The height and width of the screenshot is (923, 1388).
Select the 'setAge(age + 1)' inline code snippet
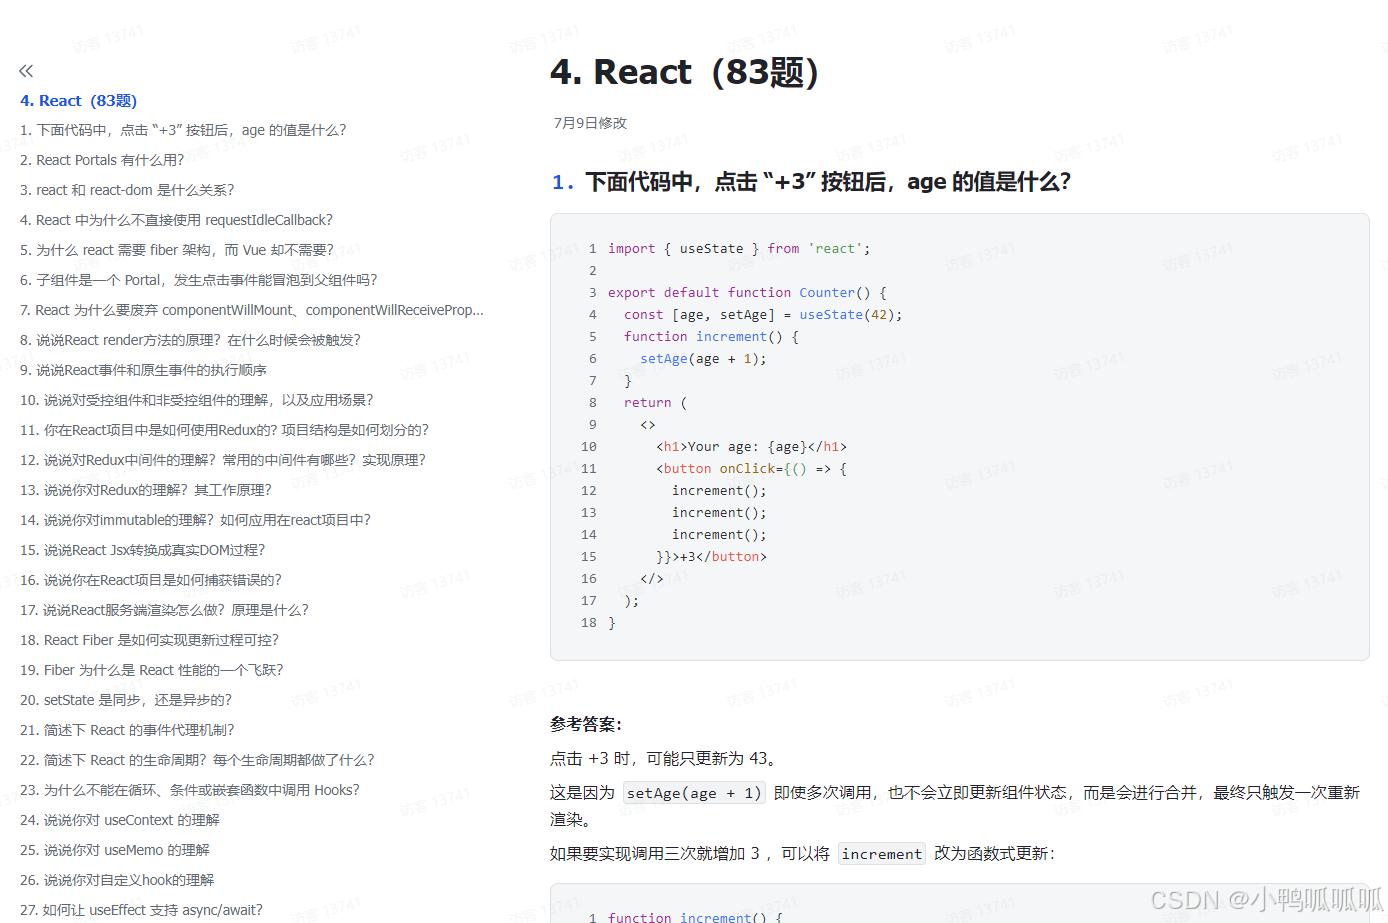[x=694, y=791]
